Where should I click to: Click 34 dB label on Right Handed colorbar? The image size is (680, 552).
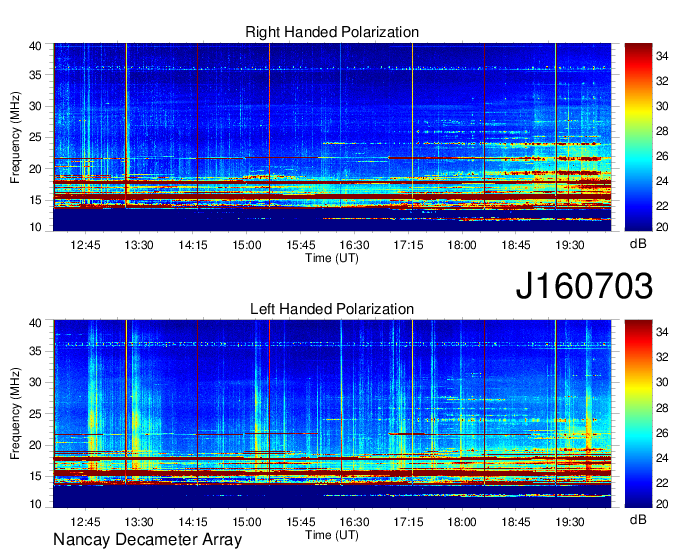click(662, 56)
